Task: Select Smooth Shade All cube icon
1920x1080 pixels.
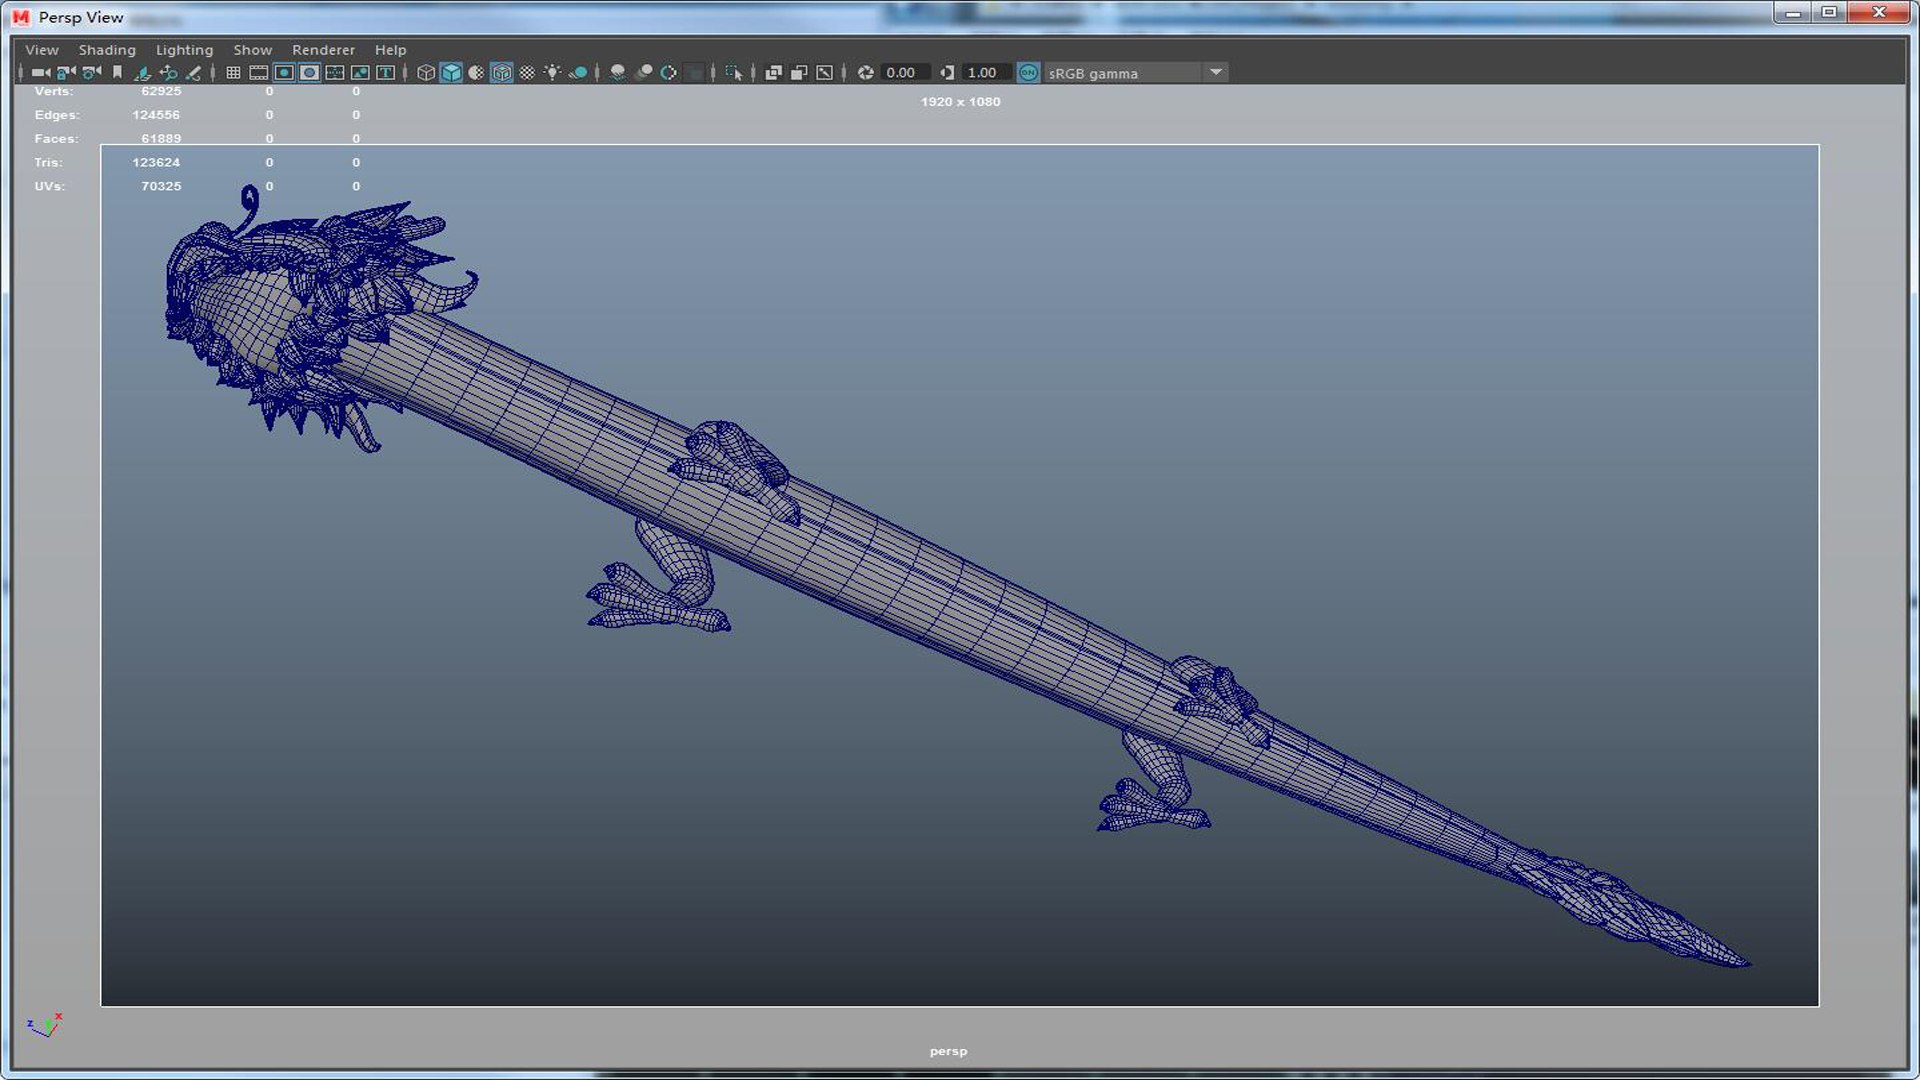Action: (x=451, y=73)
